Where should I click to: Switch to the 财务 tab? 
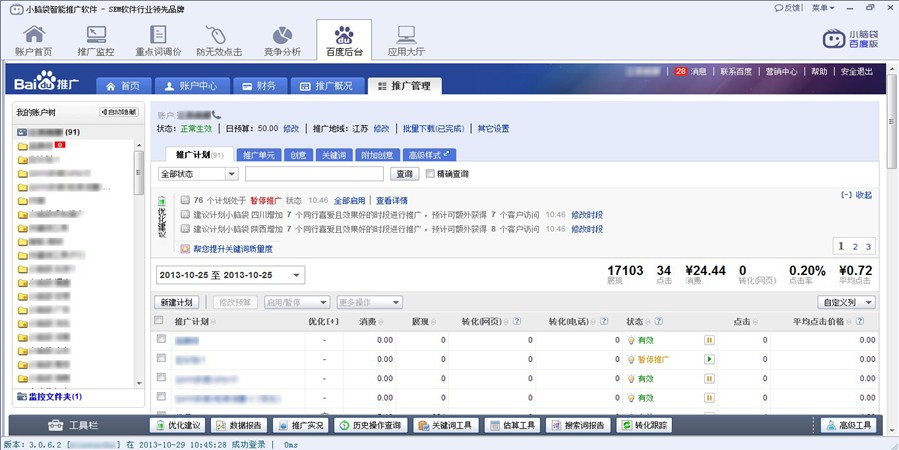tap(259, 86)
